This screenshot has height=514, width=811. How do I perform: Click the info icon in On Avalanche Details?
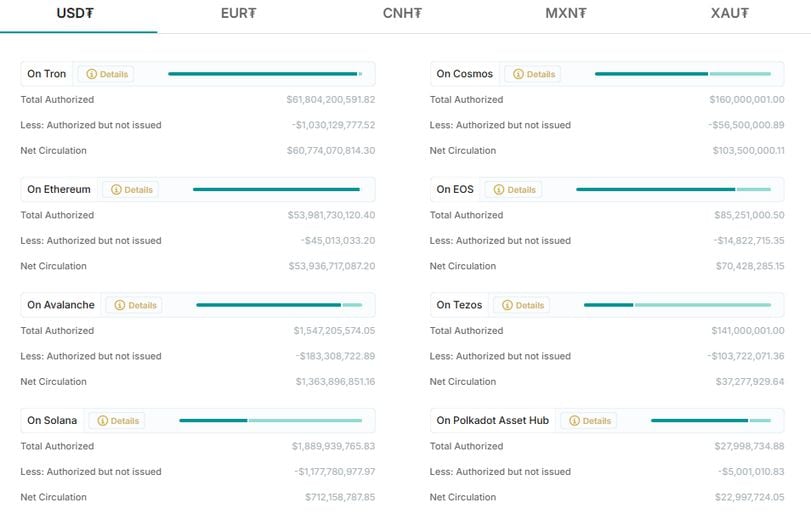pos(119,305)
